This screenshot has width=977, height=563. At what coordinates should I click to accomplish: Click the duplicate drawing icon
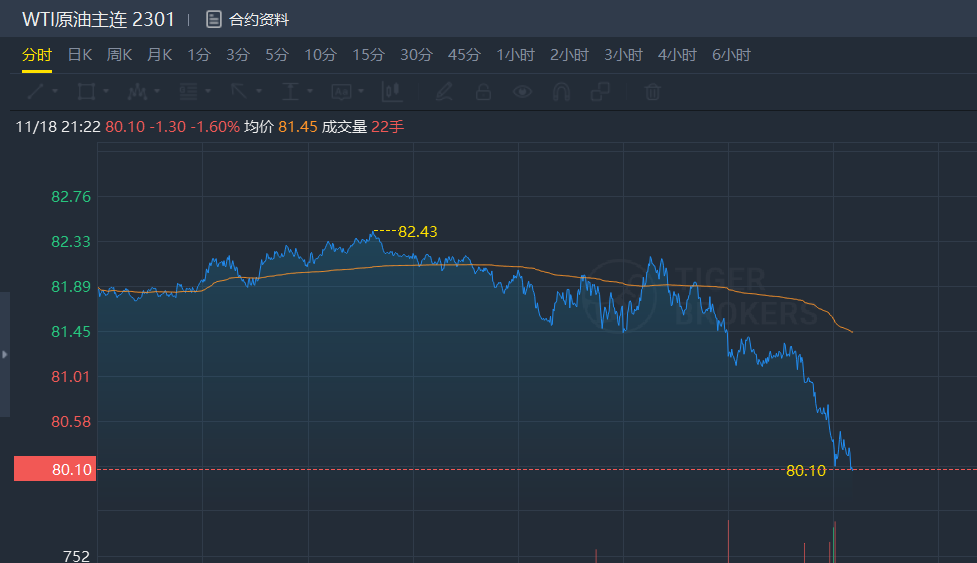pos(600,92)
